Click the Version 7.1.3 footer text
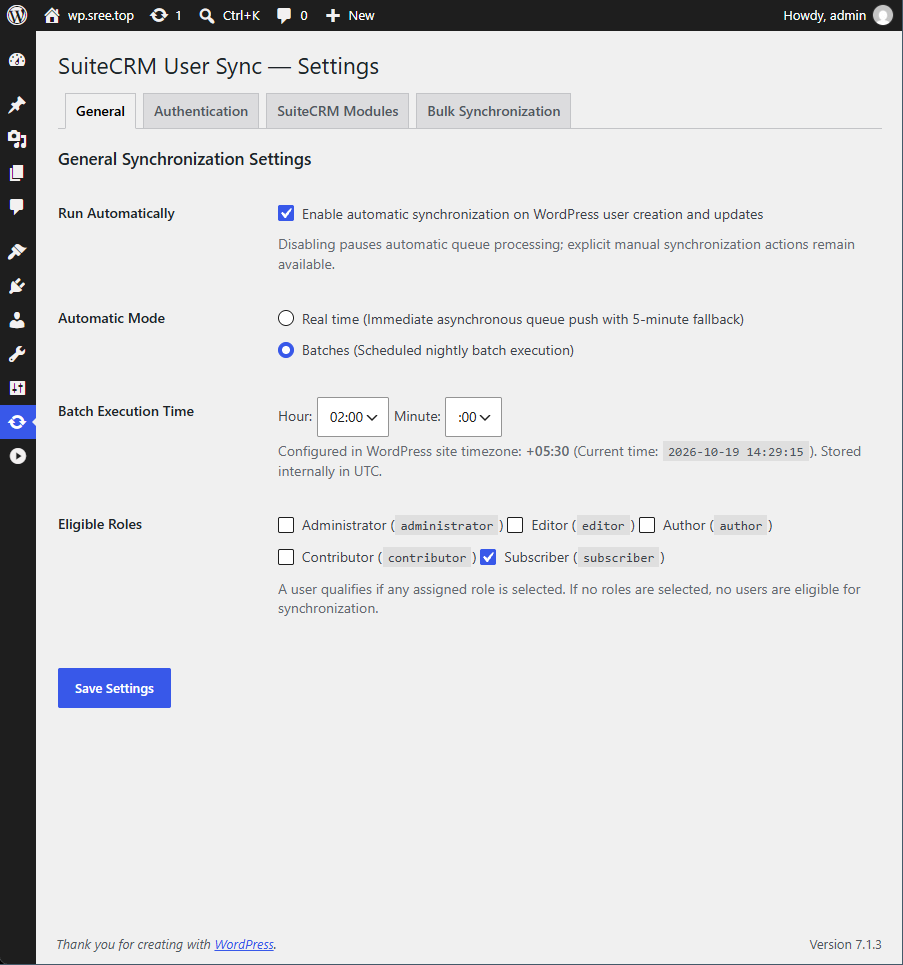This screenshot has height=965, width=903. [845, 944]
